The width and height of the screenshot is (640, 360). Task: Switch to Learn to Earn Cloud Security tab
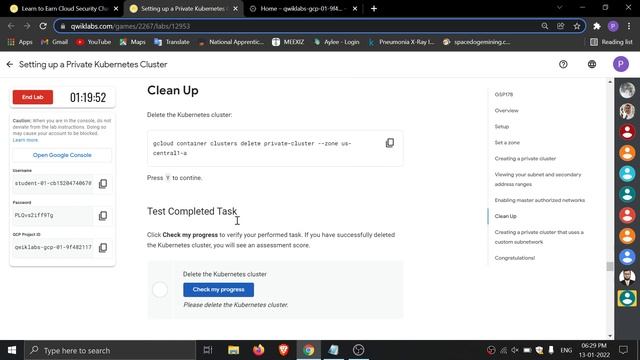pyautogui.click(x=60, y=9)
